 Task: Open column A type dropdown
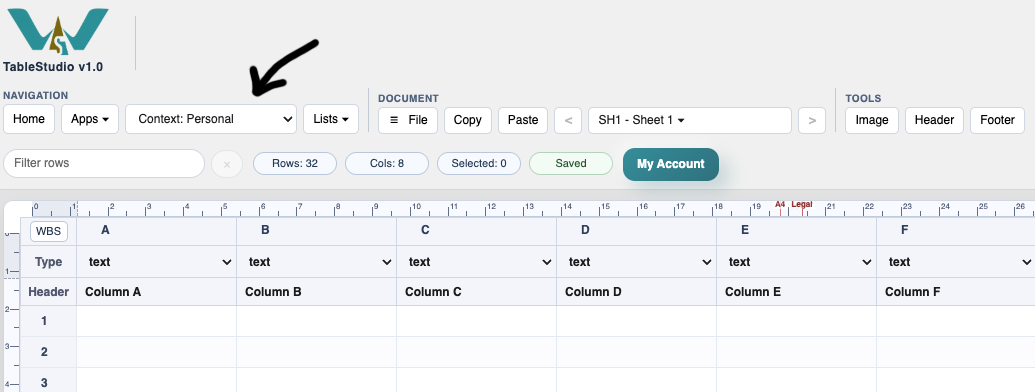tap(157, 262)
